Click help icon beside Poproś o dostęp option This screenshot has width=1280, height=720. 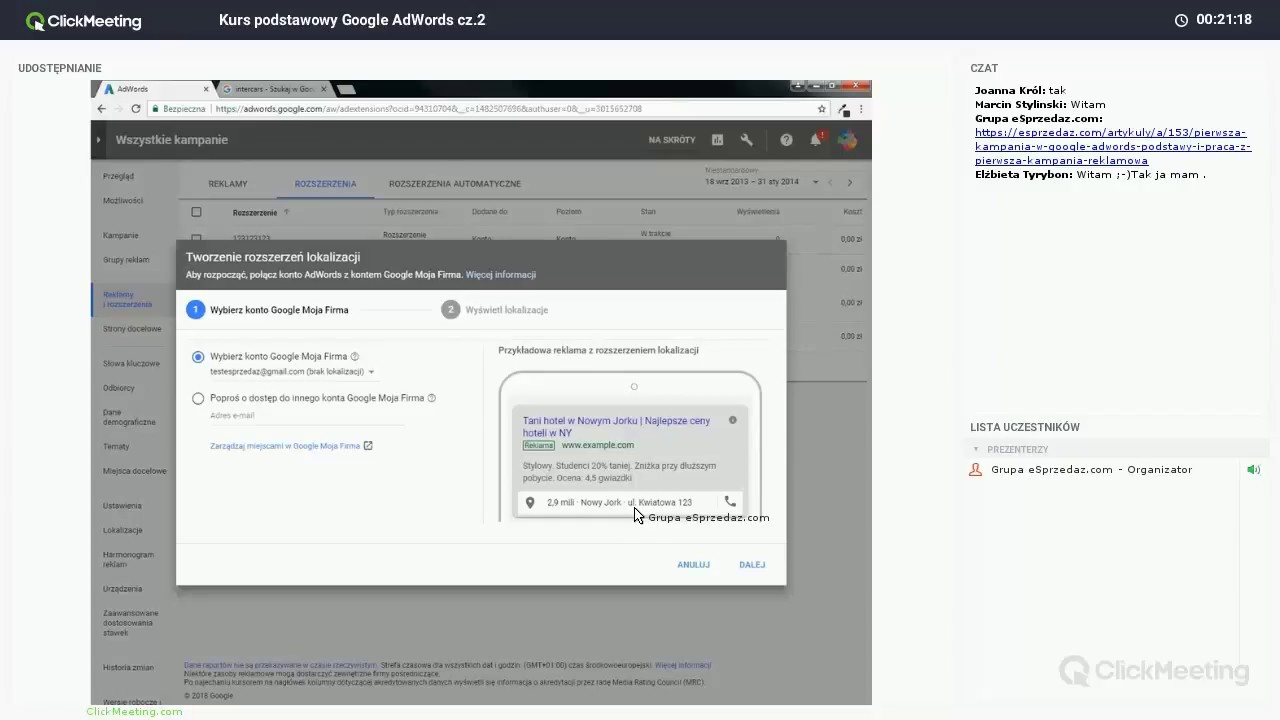[432, 398]
